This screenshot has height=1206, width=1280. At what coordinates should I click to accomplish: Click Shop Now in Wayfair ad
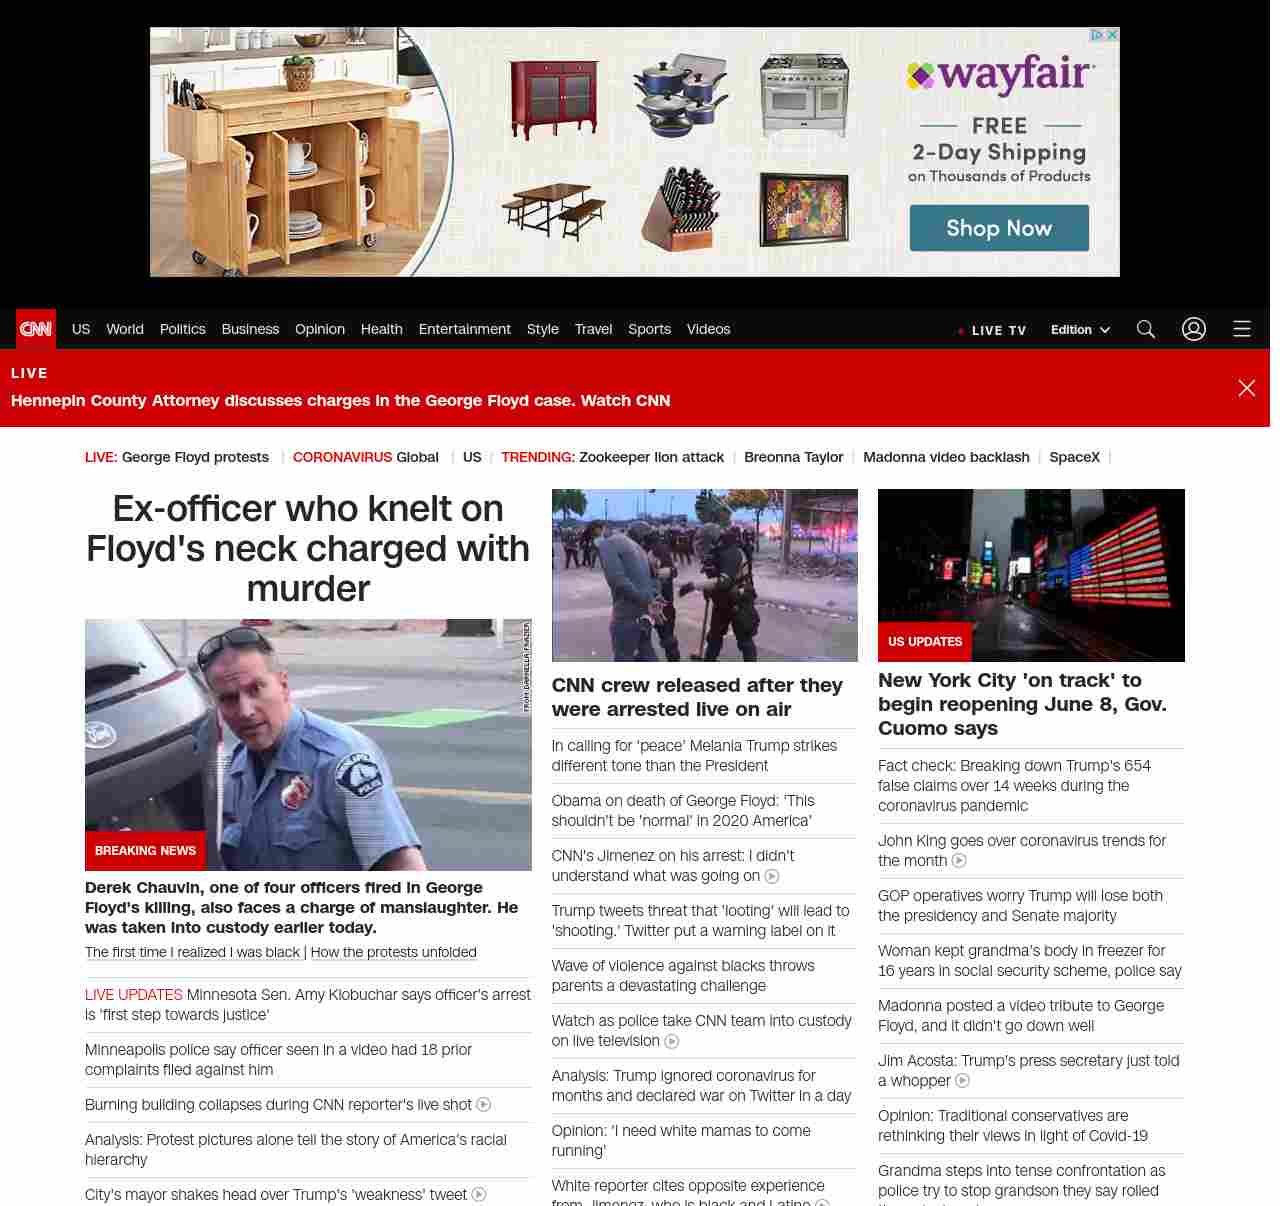click(x=998, y=228)
